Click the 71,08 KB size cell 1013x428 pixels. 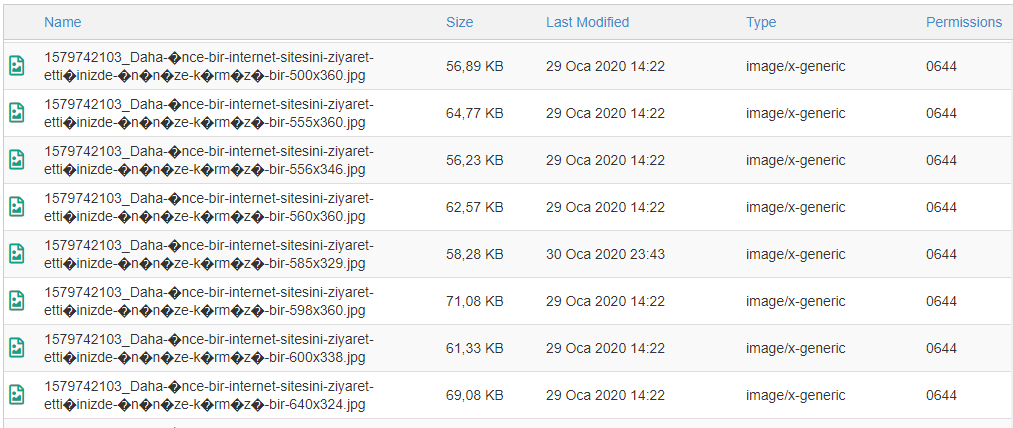(474, 301)
